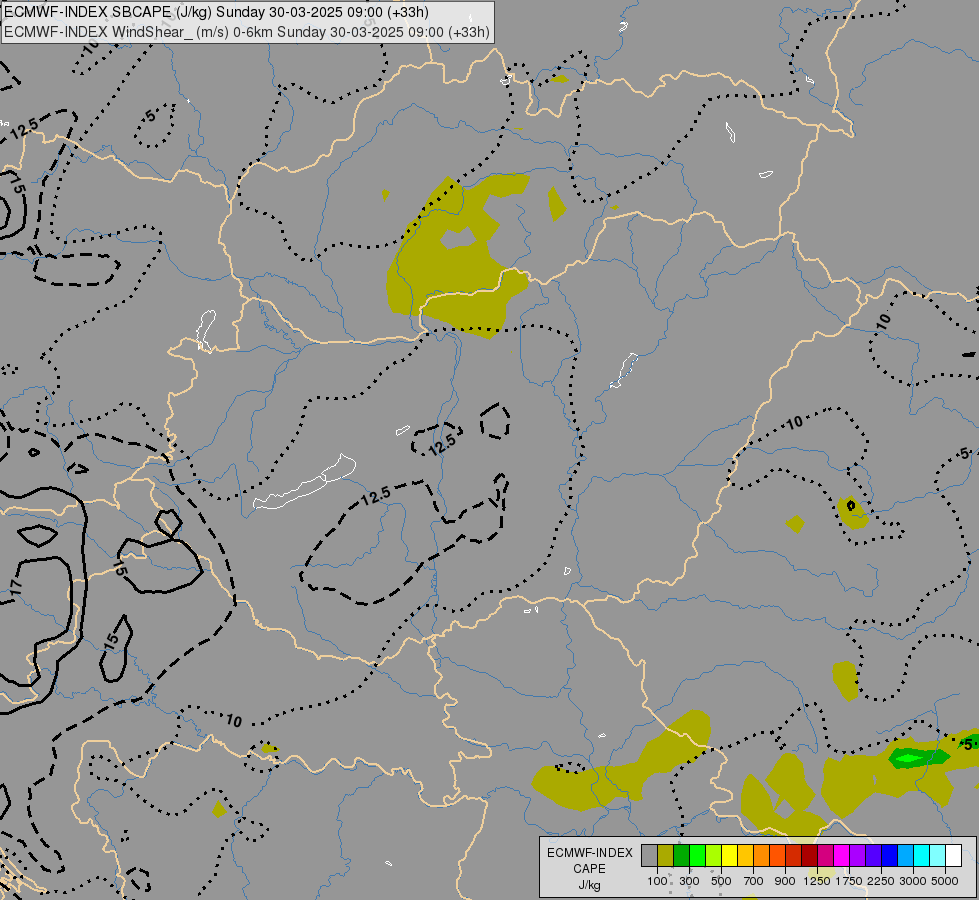979x900 pixels.
Task: Click the white legend swatch
Action: pyautogui.click(x=953, y=856)
